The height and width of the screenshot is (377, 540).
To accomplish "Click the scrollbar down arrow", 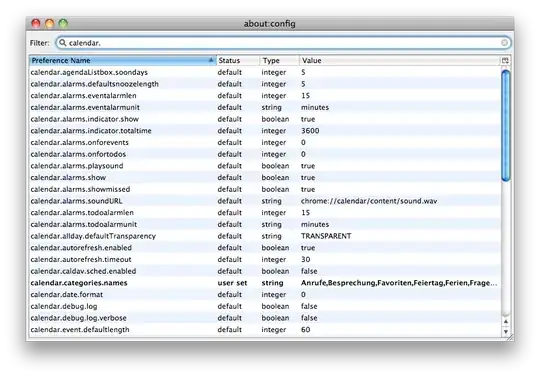I will 506,332.
